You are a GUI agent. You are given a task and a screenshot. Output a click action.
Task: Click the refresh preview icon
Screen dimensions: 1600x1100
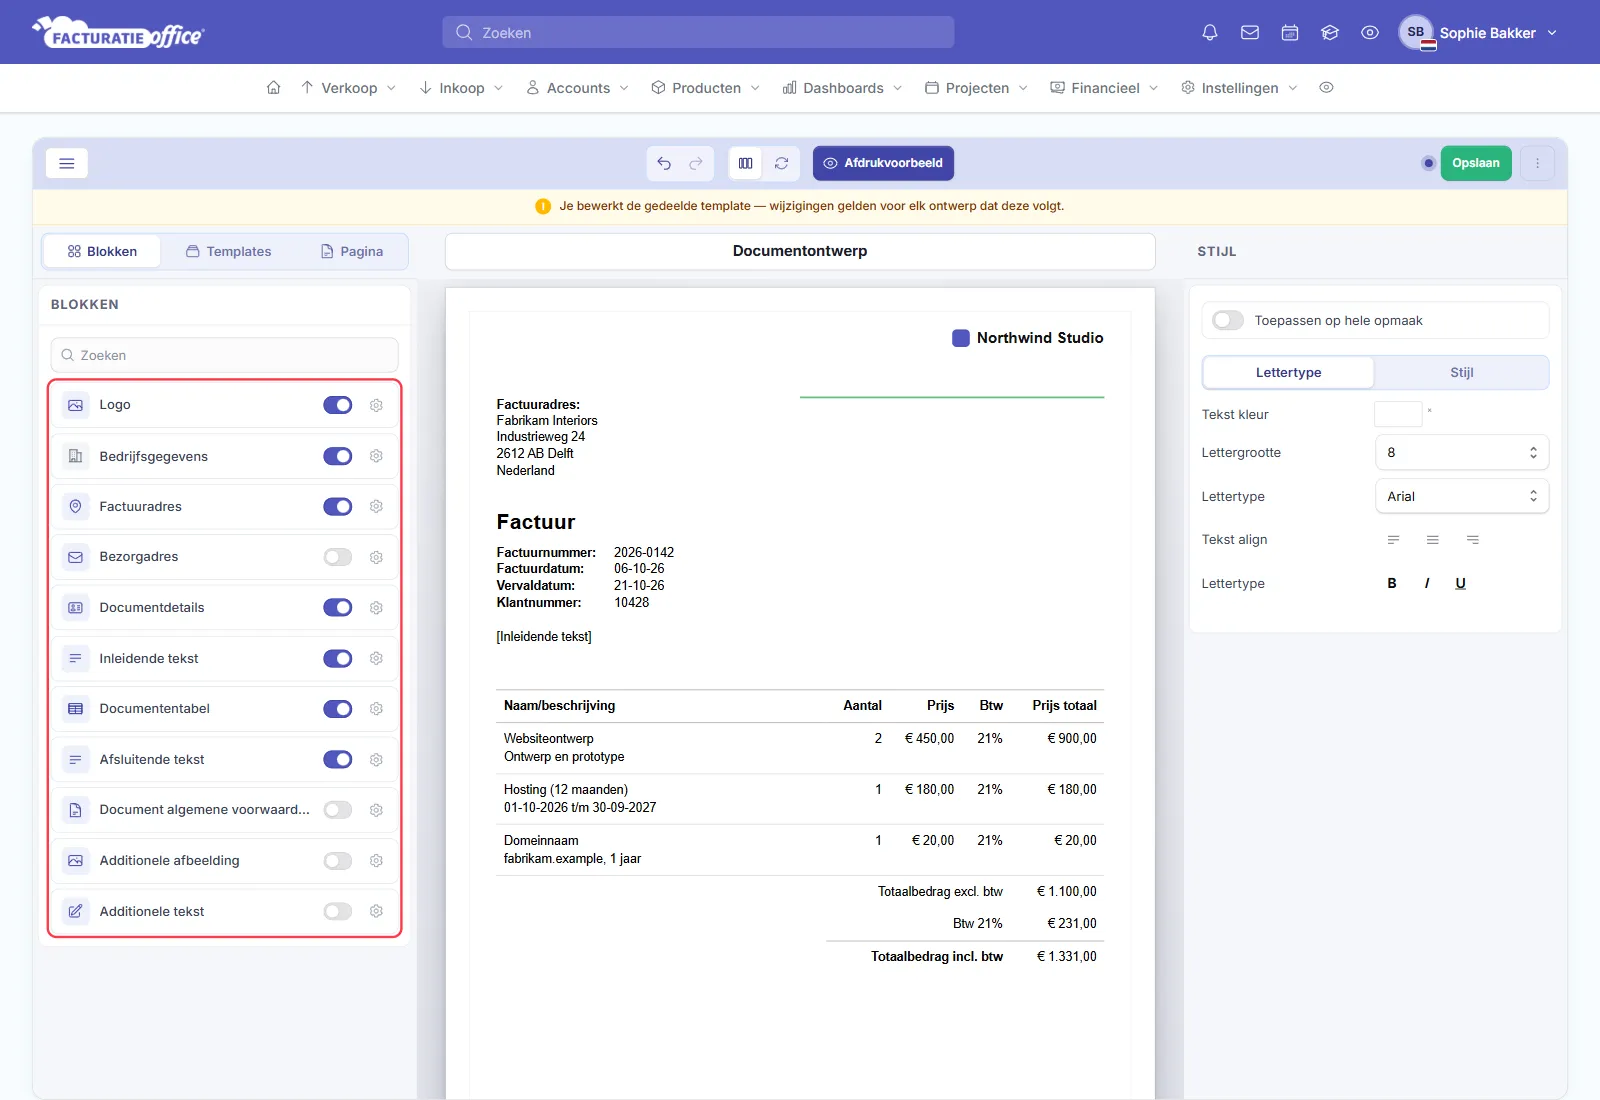click(782, 163)
